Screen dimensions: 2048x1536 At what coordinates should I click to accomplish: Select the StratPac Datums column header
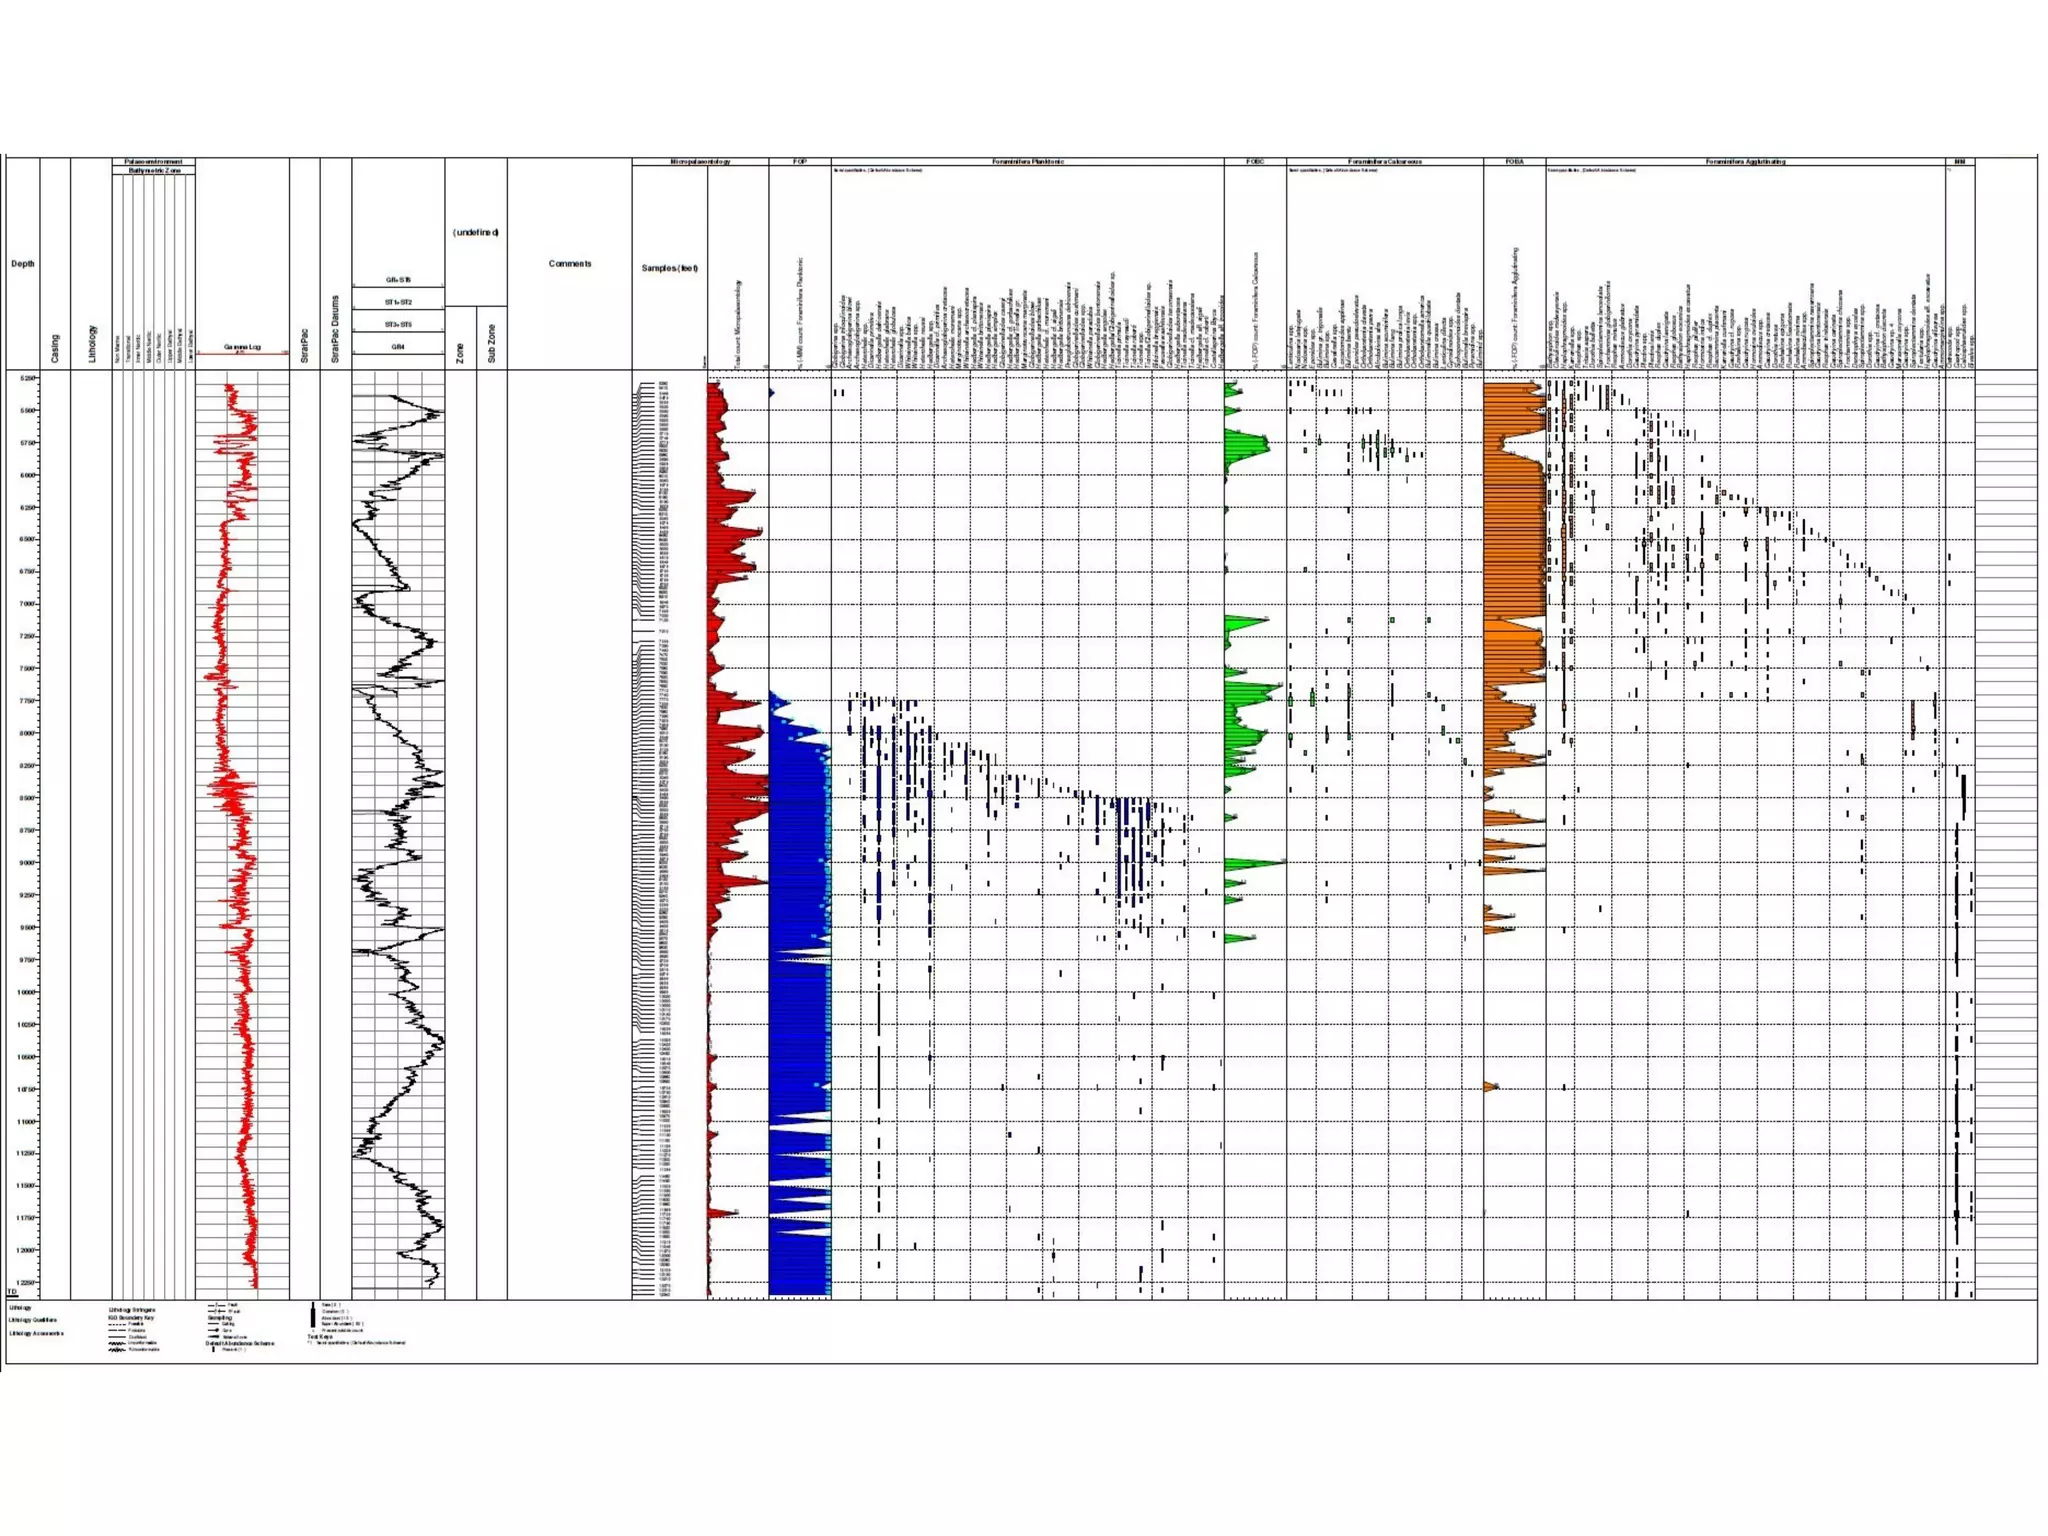(x=335, y=328)
